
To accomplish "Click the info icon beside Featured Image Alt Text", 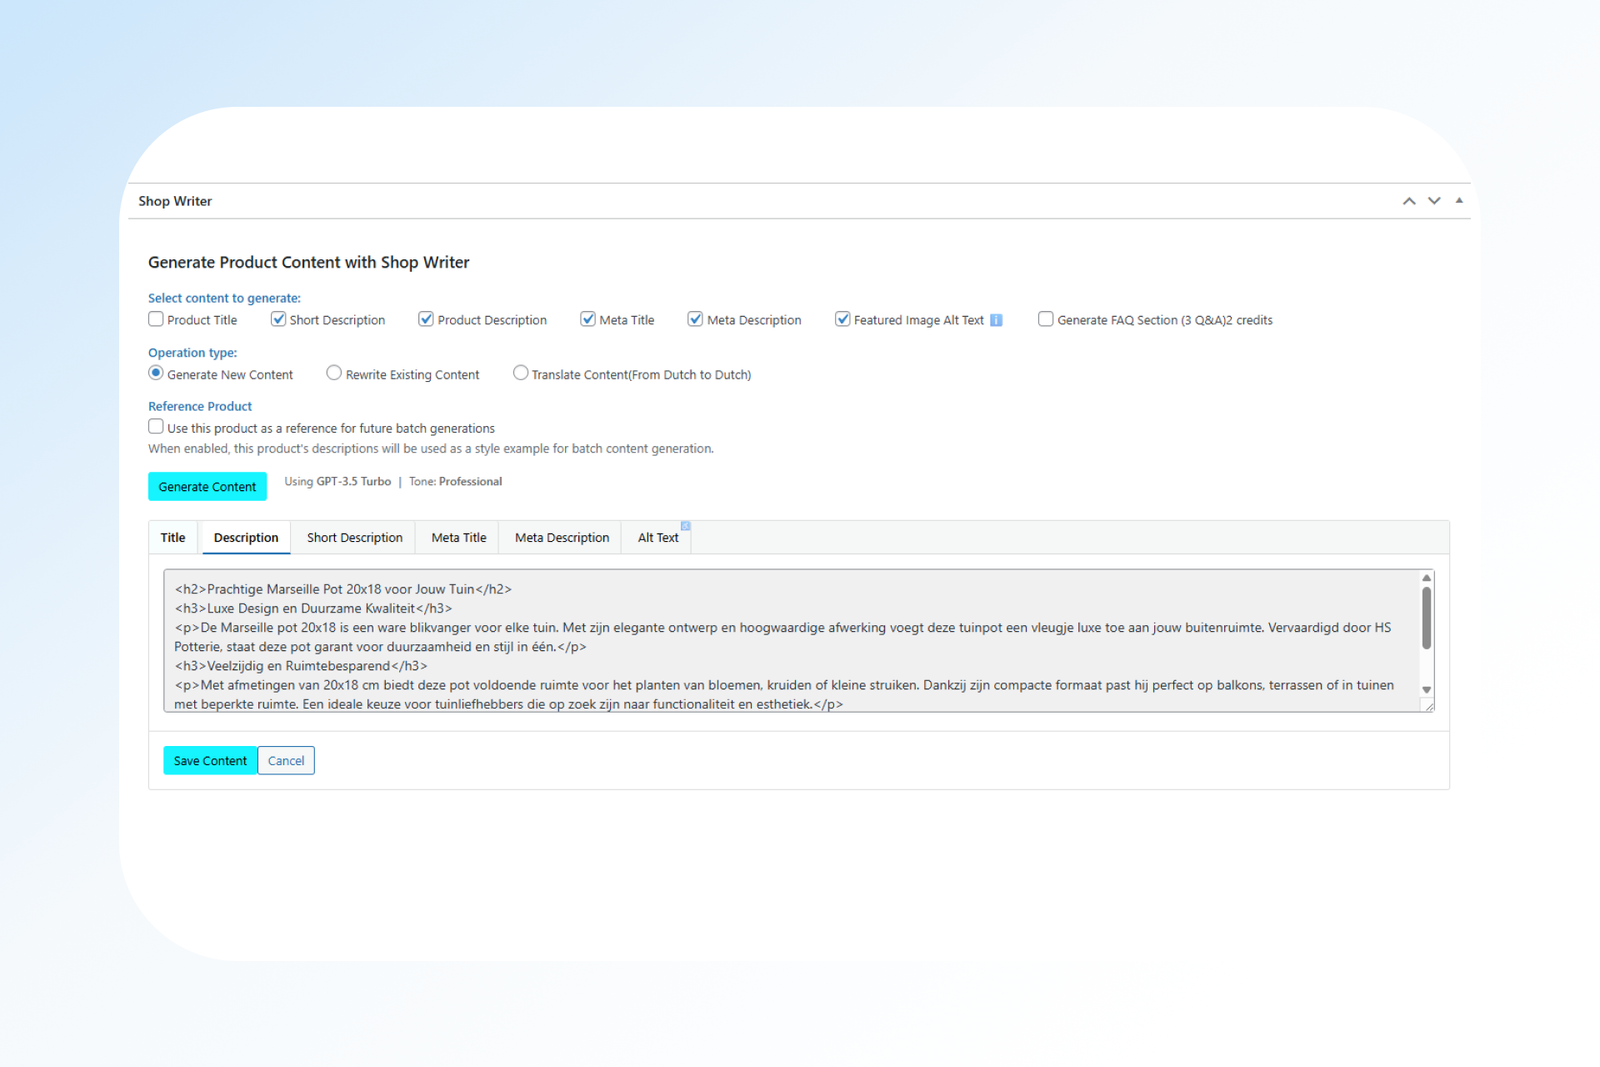I will tap(996, 320).
